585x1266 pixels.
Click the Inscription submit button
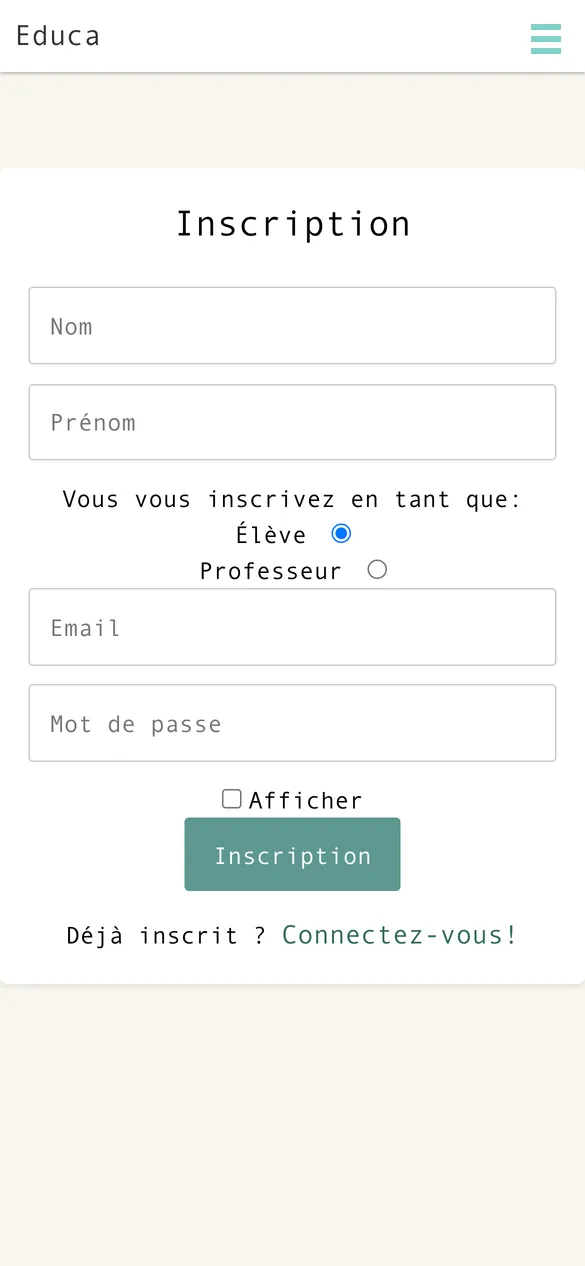coord(292,854)
